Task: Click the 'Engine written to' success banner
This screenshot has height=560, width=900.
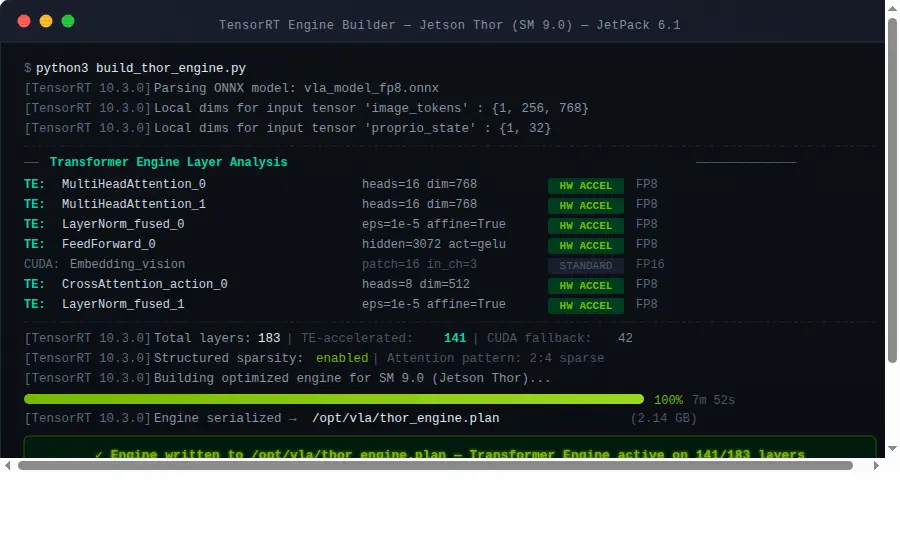Action: coord(450,448)
